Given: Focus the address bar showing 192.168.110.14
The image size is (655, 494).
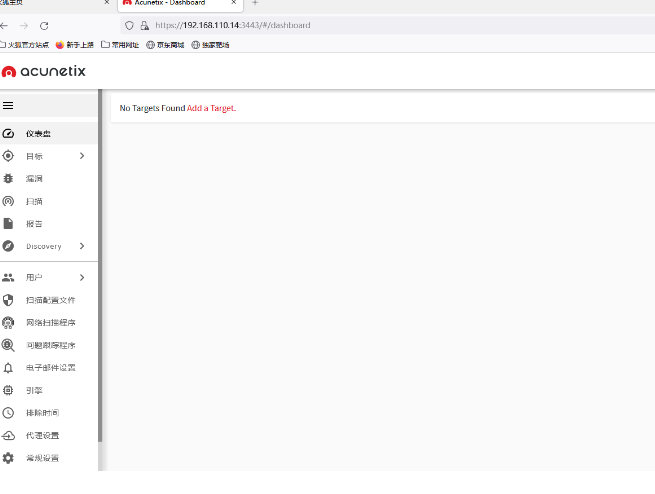Looking at the screenshot, I should 388,25.
